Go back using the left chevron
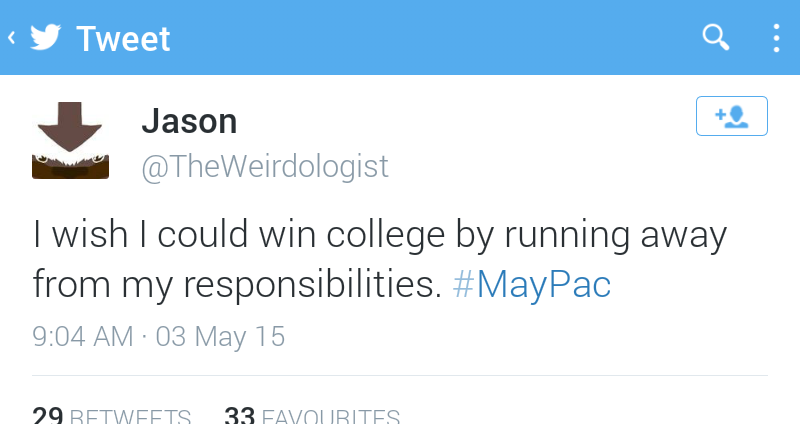Image resolution: width=800 pixels, height=443 pixels. [x=11, y=37]
